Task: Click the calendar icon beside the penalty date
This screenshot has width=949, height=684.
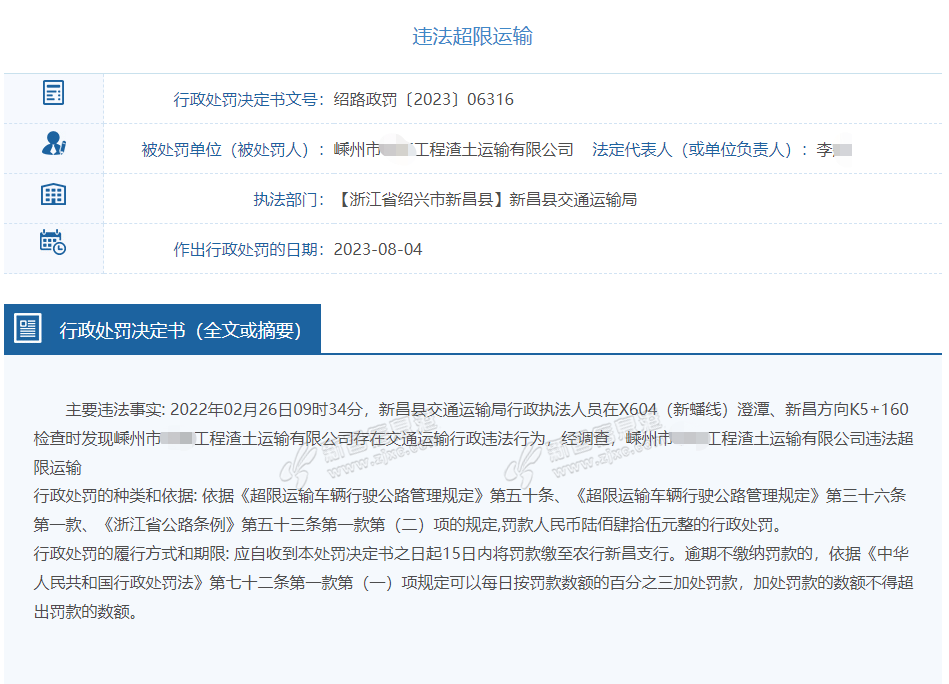Action: (53, 243)
